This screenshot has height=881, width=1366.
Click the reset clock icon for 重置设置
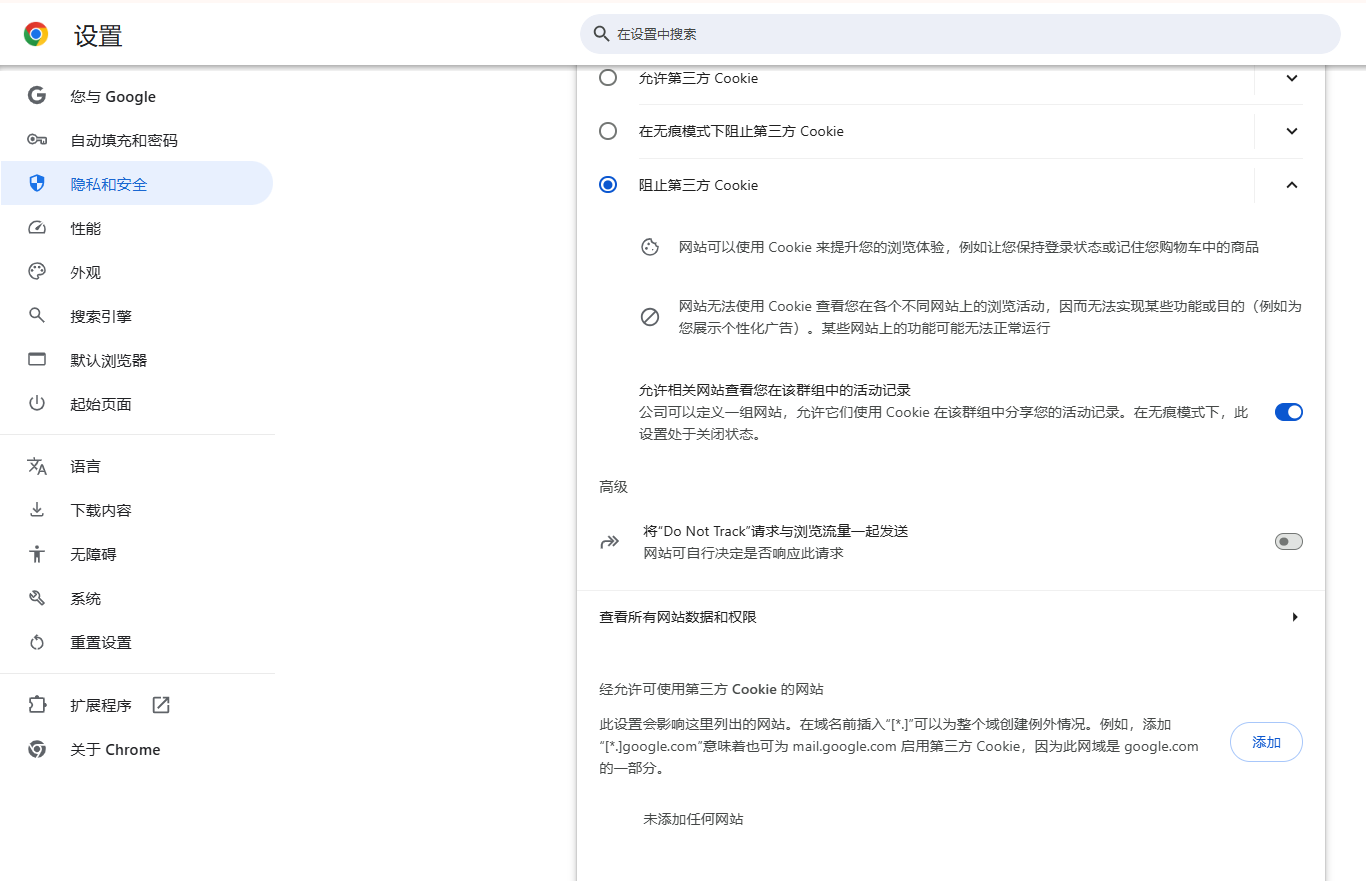[x=37, y=642]
